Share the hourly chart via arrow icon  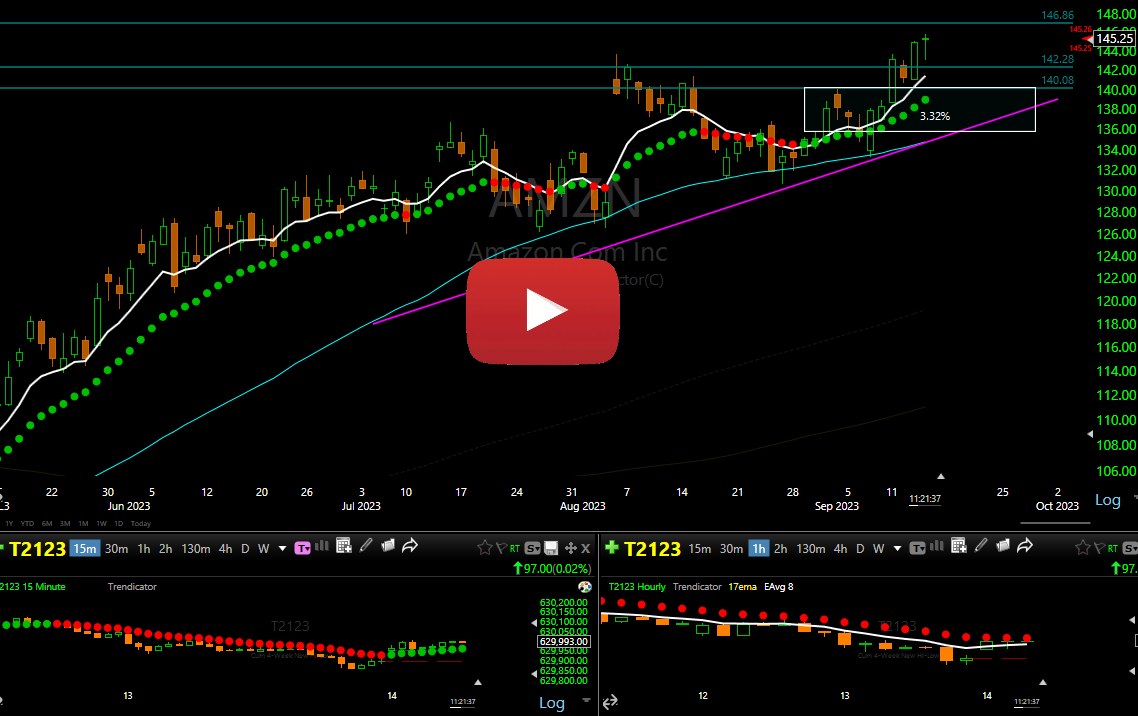point(1025,546)
